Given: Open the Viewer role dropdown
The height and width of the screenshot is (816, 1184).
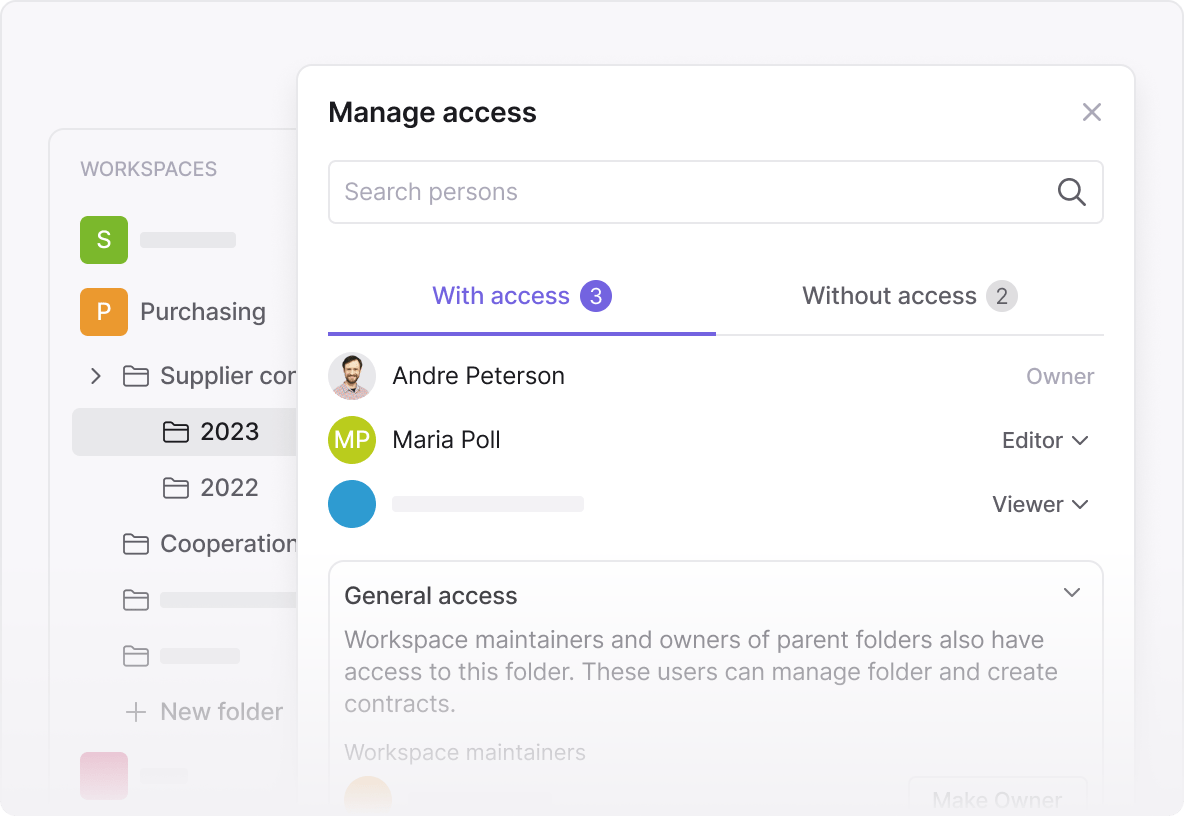Looking at the screenshot, I should coord(1040,504).
